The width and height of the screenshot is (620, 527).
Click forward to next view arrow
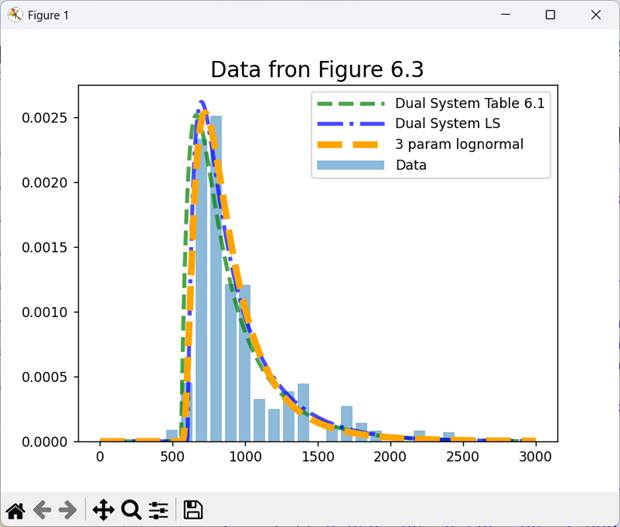tap(67, 510)
